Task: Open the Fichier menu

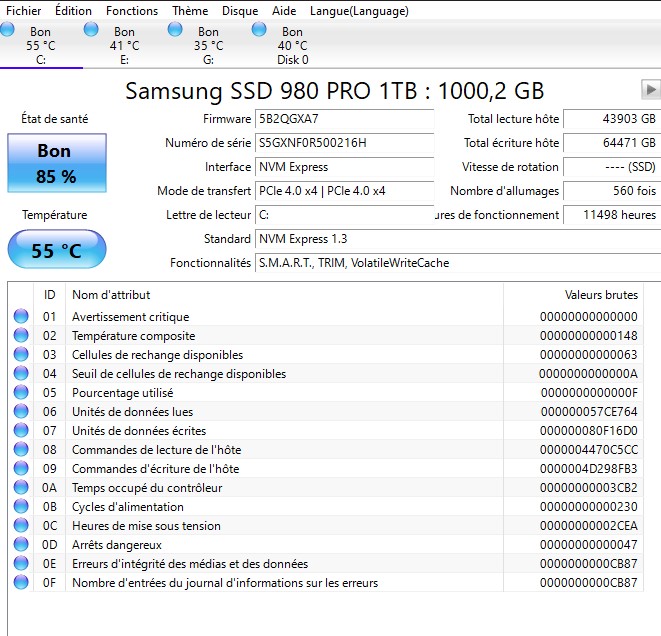Action: [x=24, y=11]
